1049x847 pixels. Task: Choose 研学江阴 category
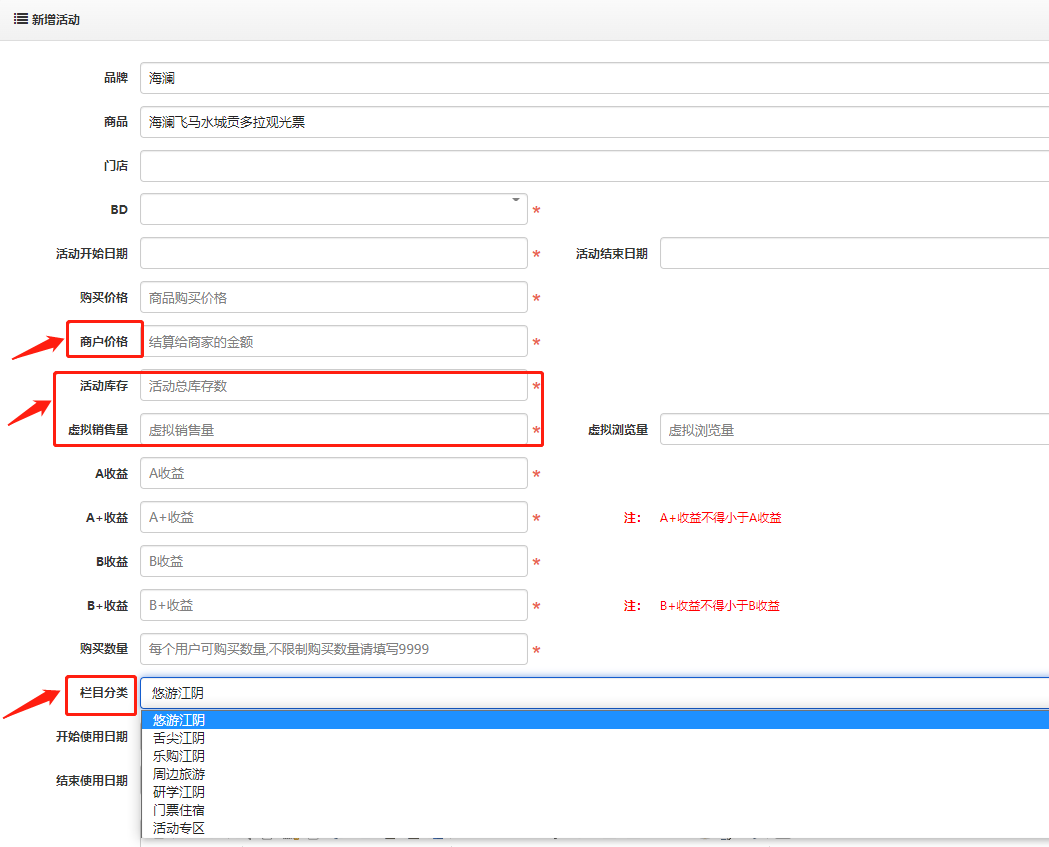(179, 792)
